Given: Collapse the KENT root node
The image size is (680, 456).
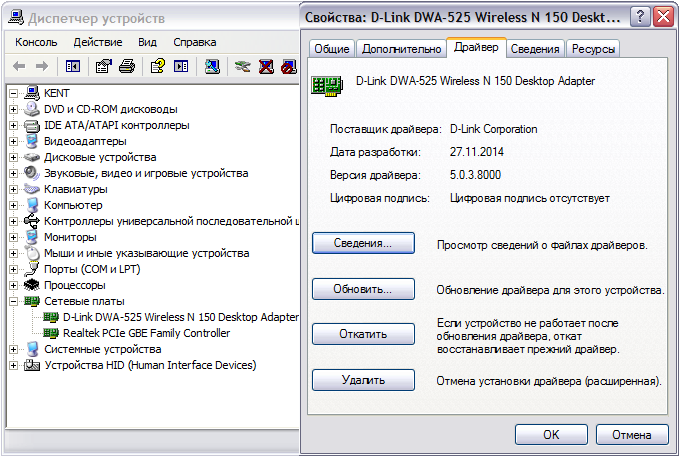Looking at the screenshot, I should [x=13, y=93].
